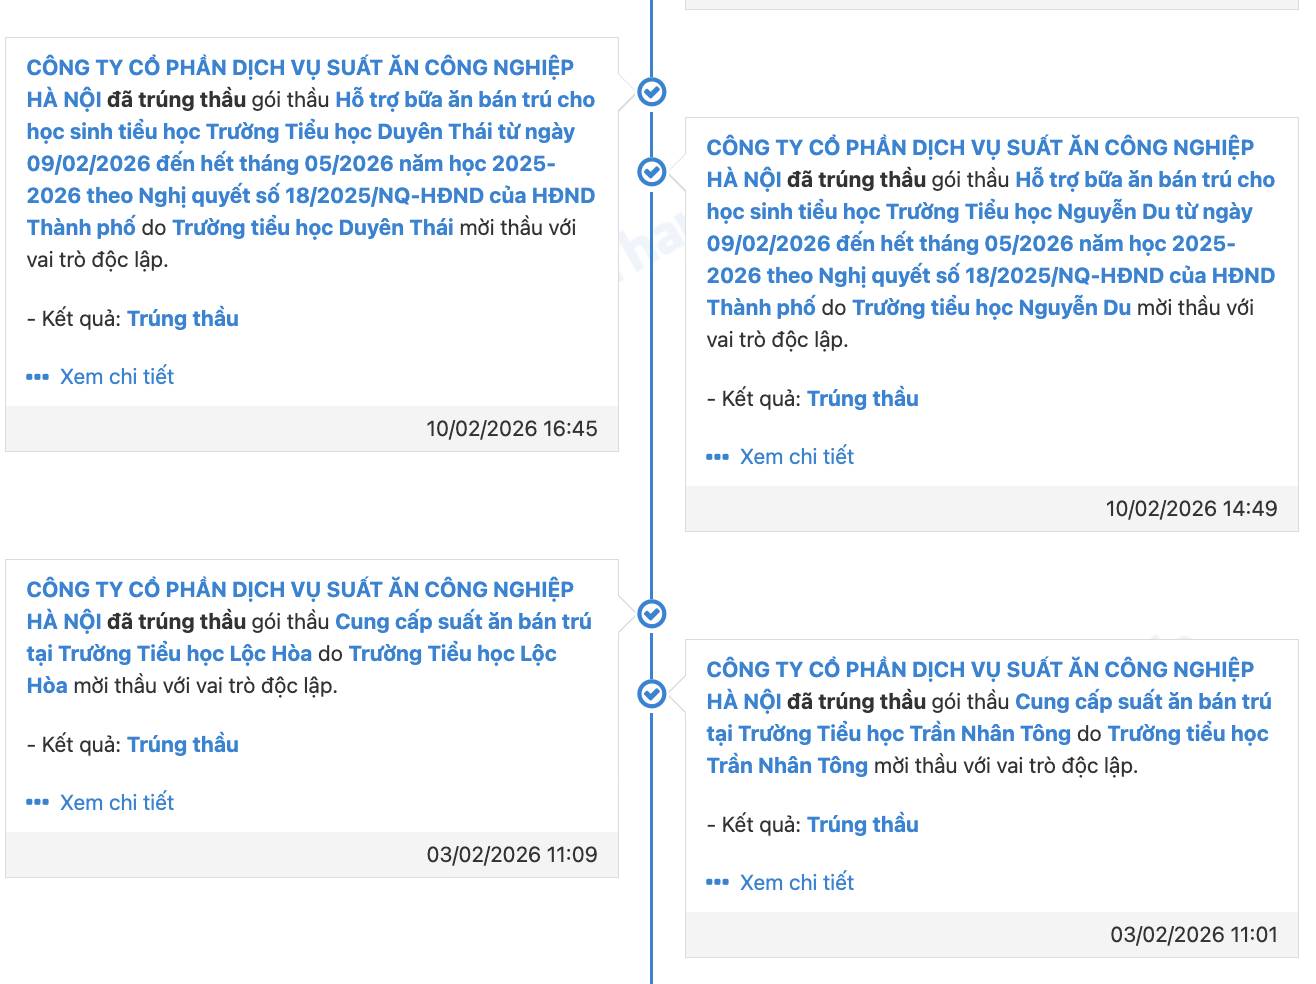The height and width of the screenshot is (984, 1316).
Task: Click the ellipsis icon in the Duyên Thái card
Action: tap(37, 377)
